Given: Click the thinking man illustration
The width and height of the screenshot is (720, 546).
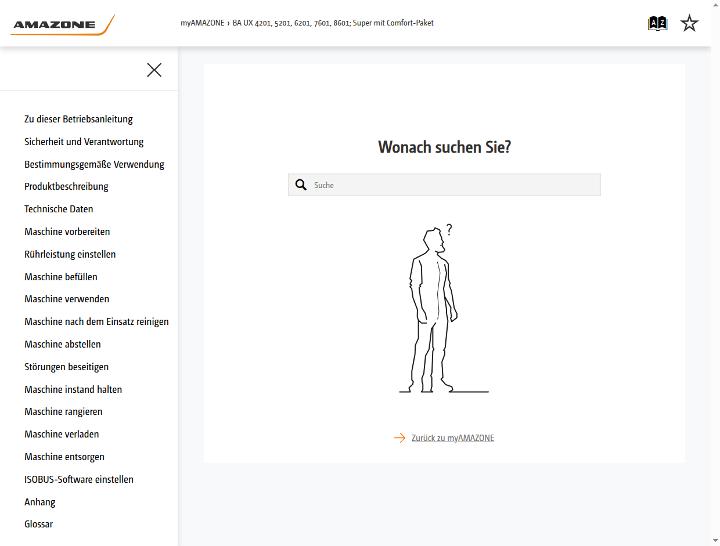Looking at the screenshot, I should click(x=444, y=309).
